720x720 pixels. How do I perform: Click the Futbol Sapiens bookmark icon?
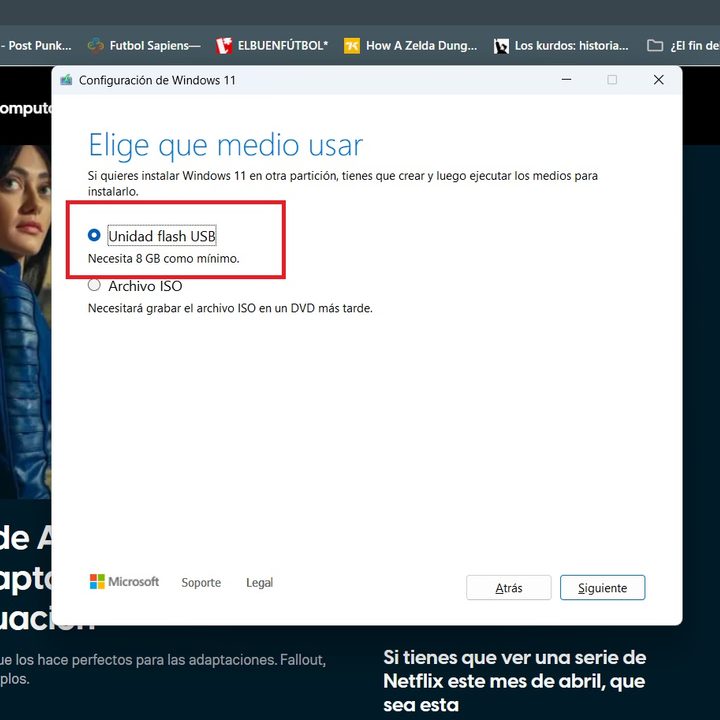(96, 45)
